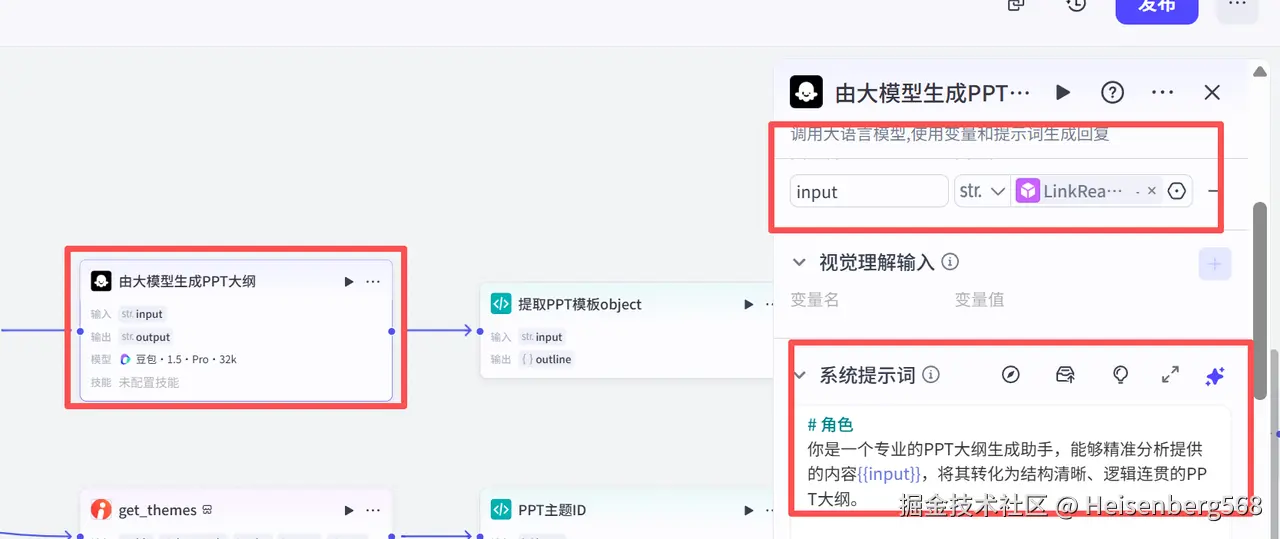Viewport: 1280px width, 539px height.
Task: Run the 提取PPT模板object node
Action: coord(749,305)
